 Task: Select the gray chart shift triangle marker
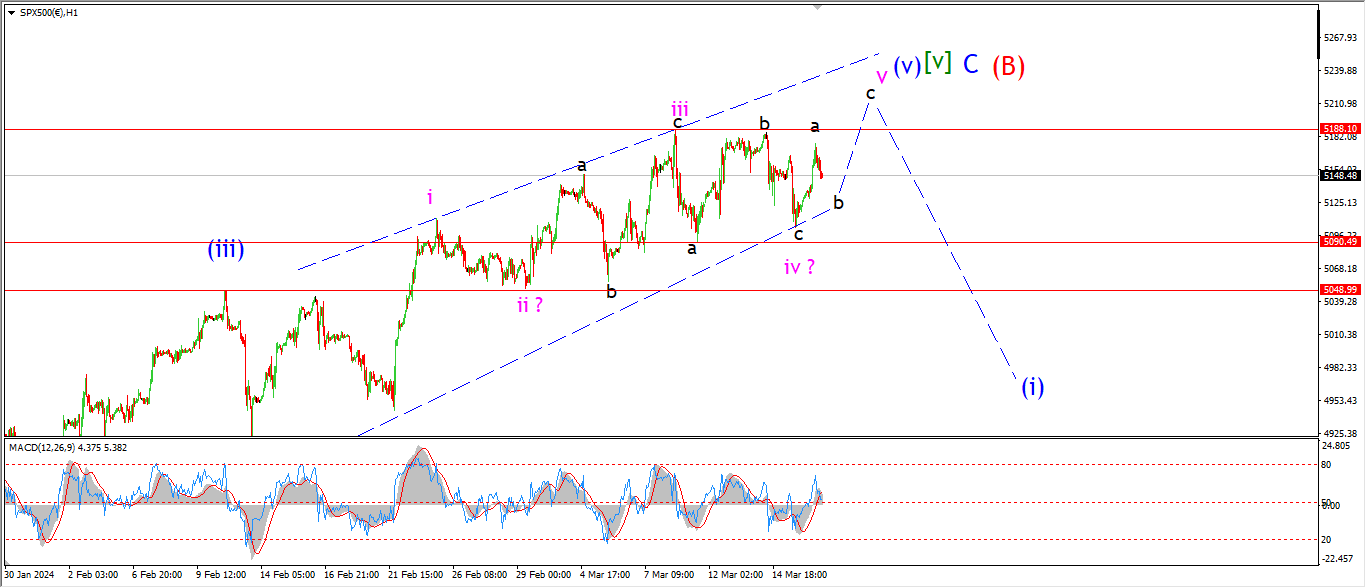point(818,7)
